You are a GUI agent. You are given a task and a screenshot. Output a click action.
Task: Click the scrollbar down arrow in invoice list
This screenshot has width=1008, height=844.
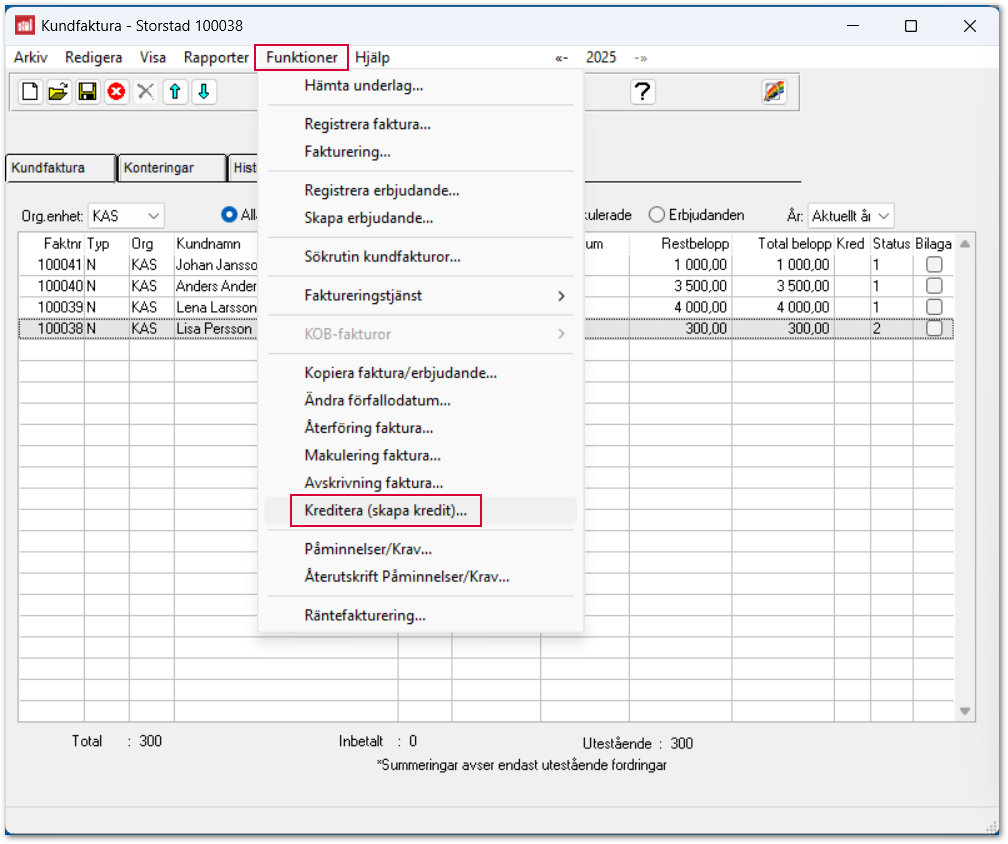pyautogui.click(x=965, y=711)
